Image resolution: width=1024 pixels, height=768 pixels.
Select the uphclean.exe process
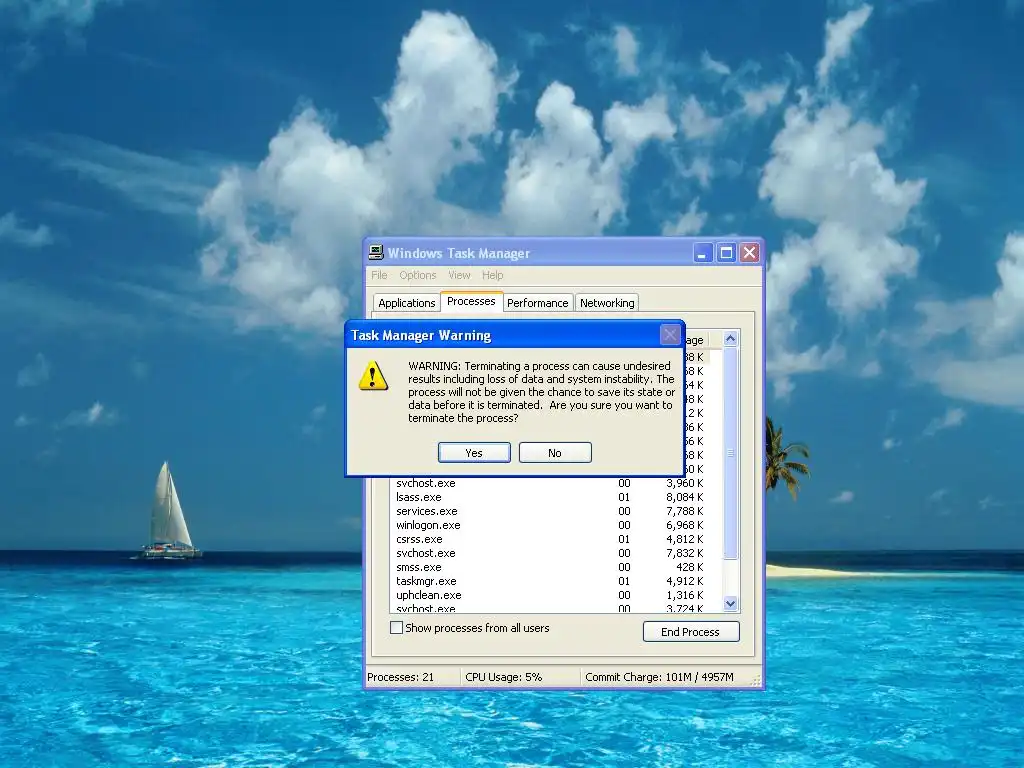550,596
